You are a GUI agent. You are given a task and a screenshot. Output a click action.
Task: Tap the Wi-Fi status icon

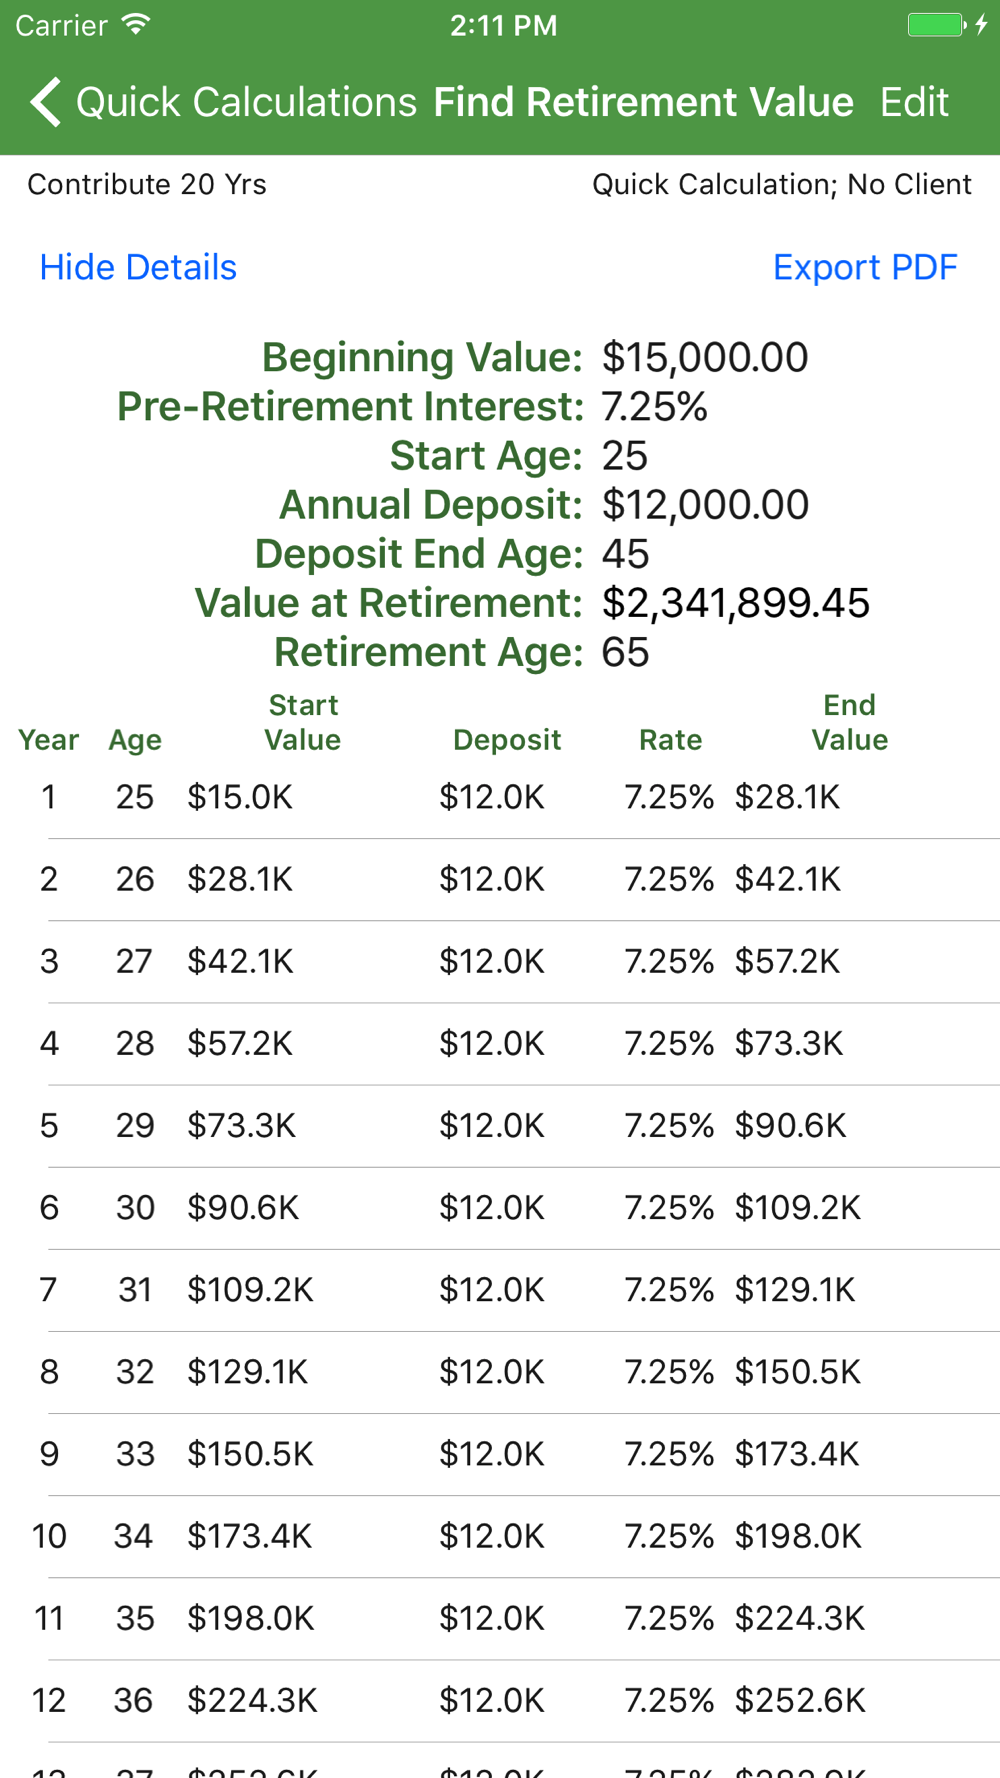pyautogui.click(x=135, y=25)
